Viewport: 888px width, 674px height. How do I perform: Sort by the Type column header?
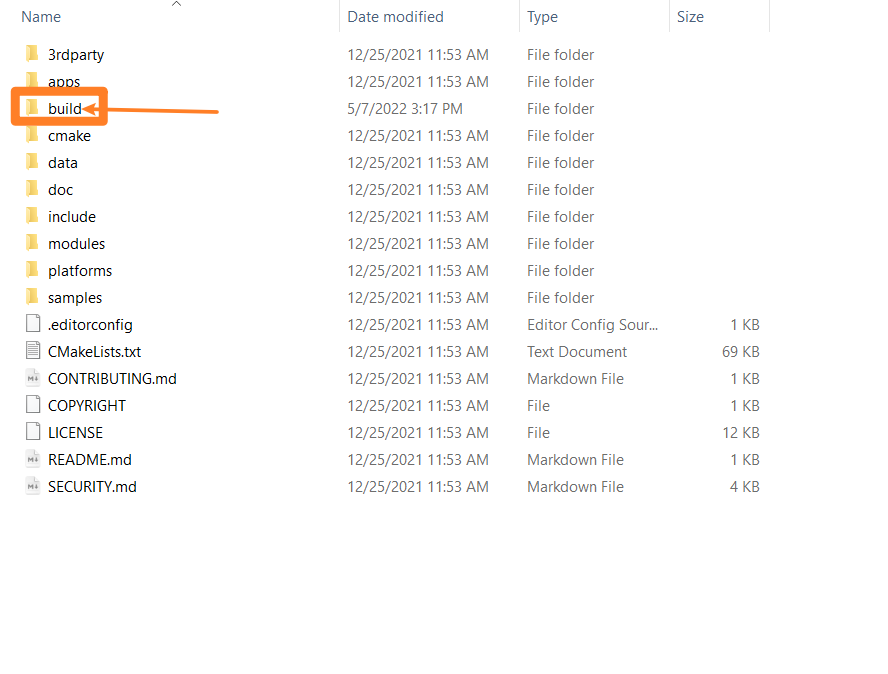coord(542,17)
